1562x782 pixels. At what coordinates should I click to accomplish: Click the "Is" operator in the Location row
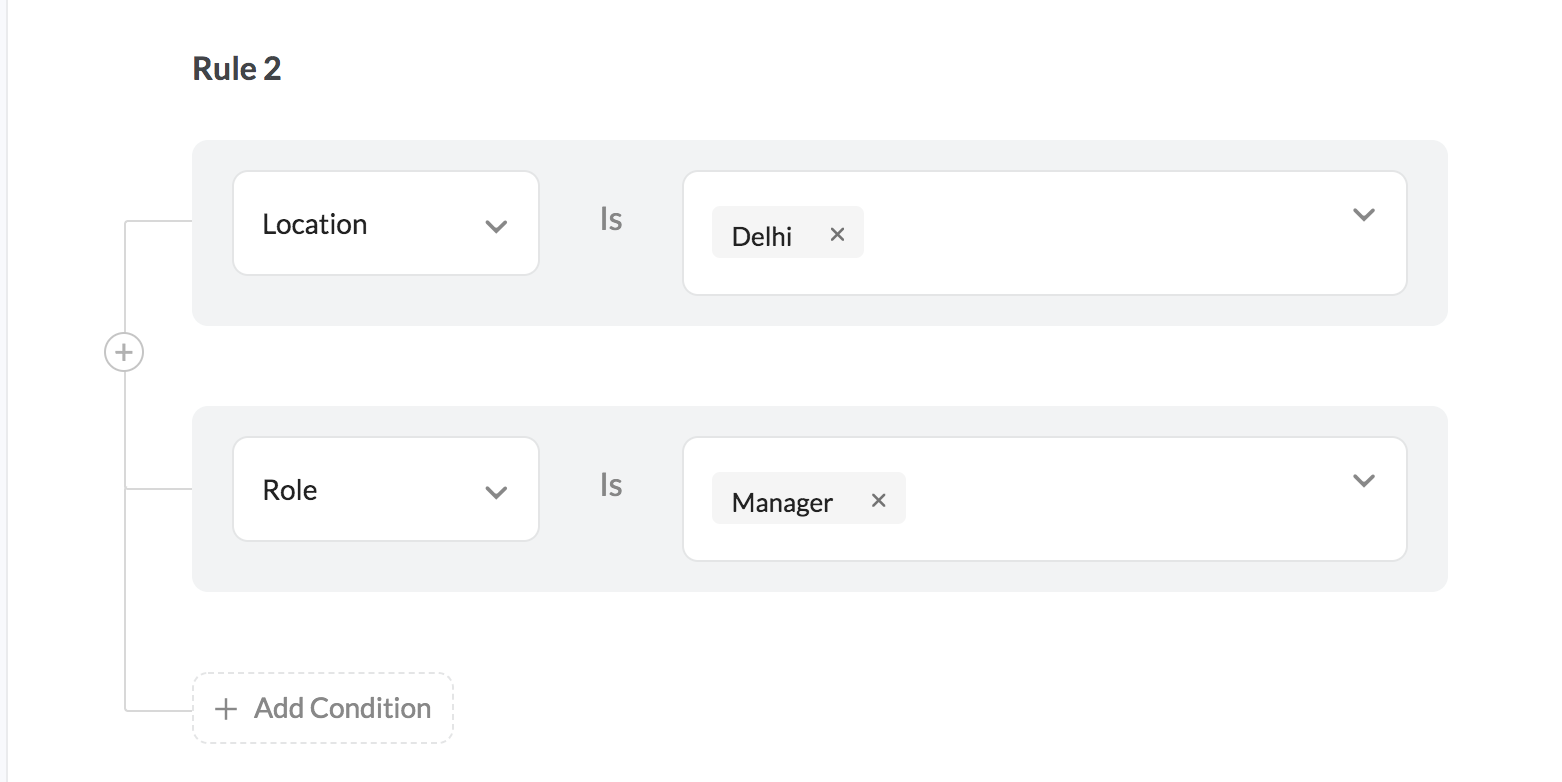(x=611, y=220)
